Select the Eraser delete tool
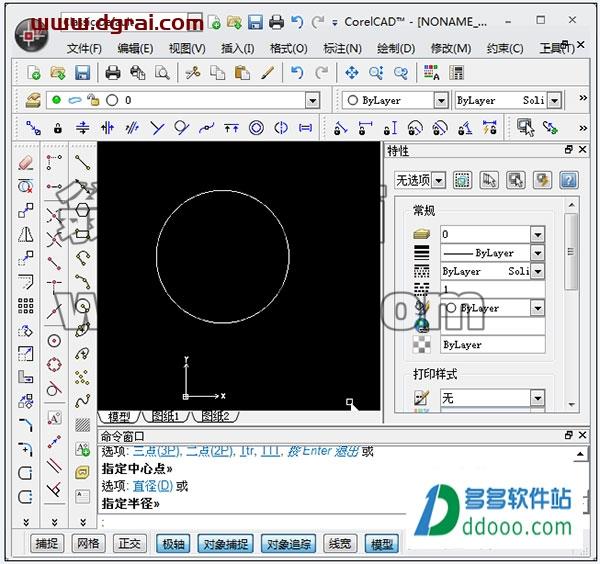600x564 pixels. [26, 163]
